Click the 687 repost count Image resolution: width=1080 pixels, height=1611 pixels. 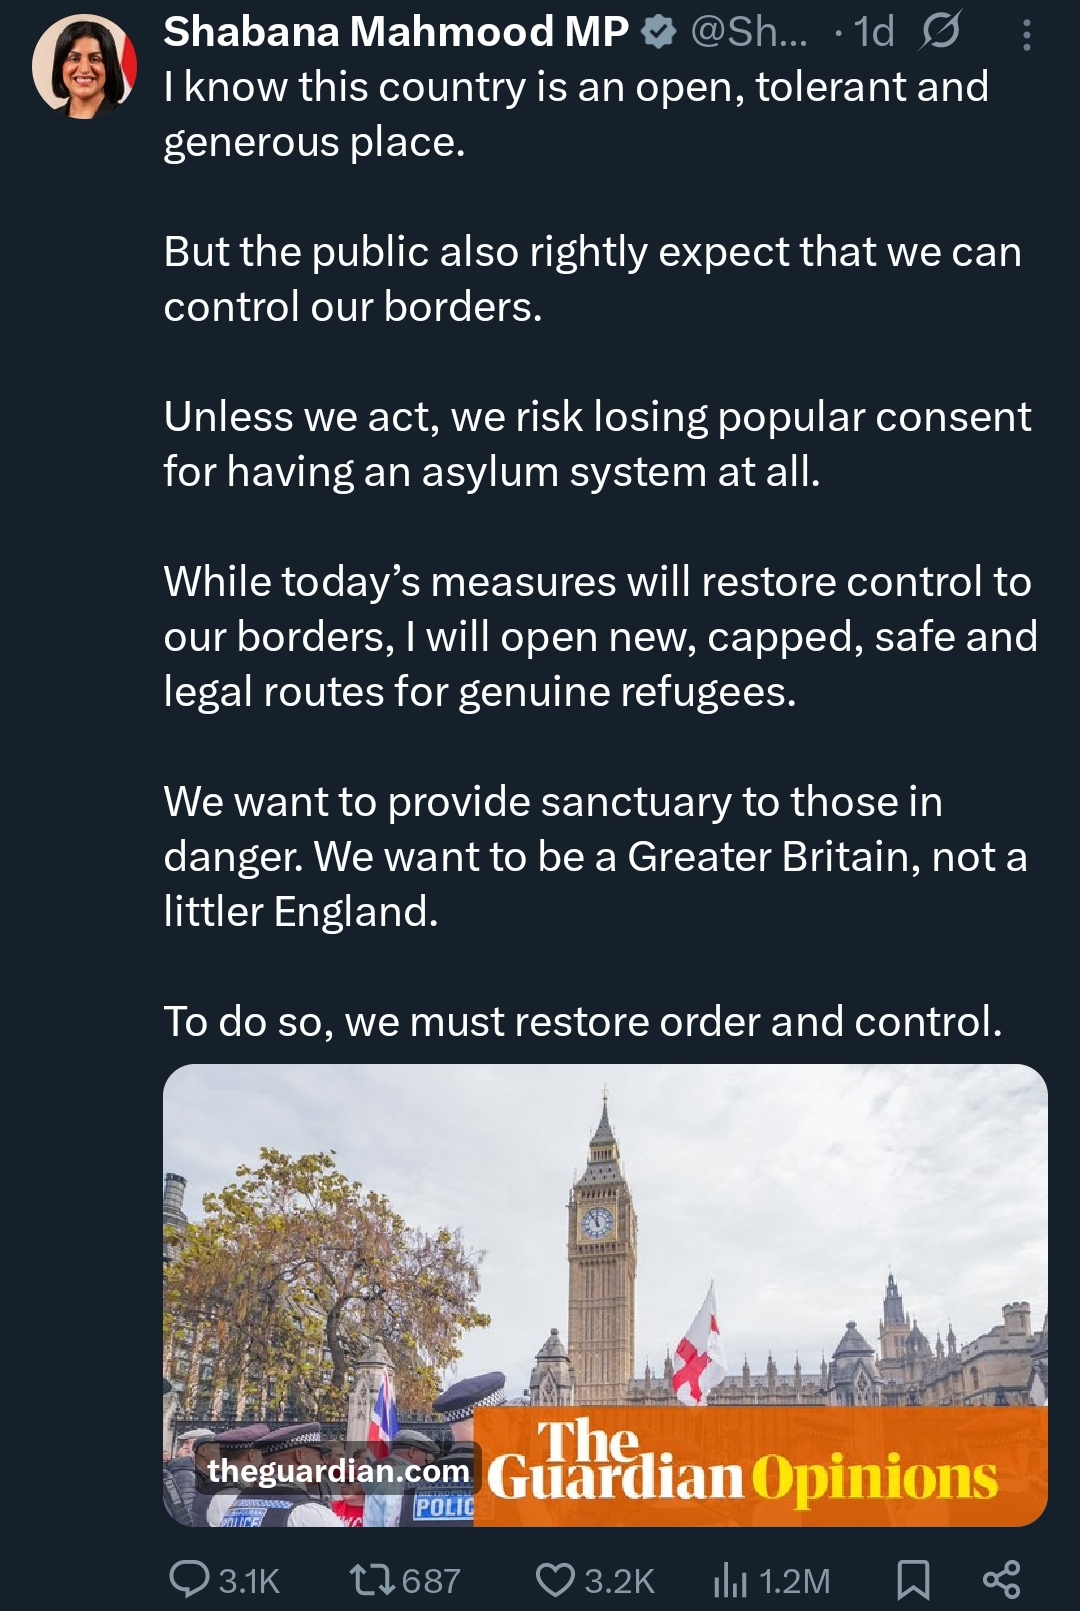pos(431,1581)
